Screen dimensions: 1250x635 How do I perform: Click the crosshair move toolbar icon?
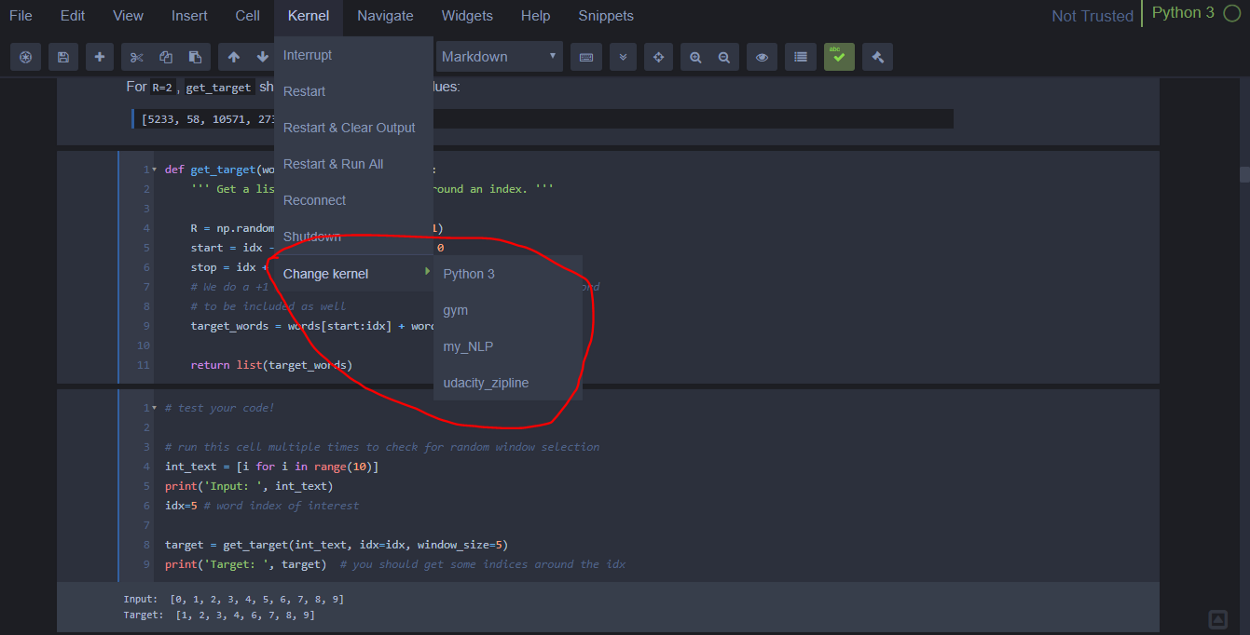(x=659, y=57)
